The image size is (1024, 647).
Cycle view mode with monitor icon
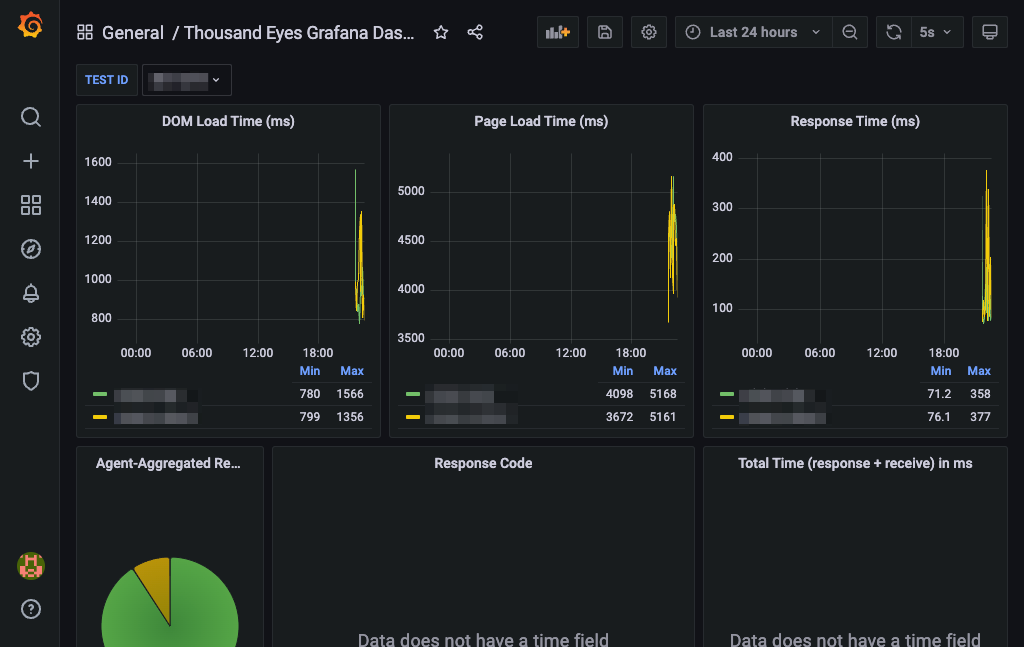coord(990,32)
